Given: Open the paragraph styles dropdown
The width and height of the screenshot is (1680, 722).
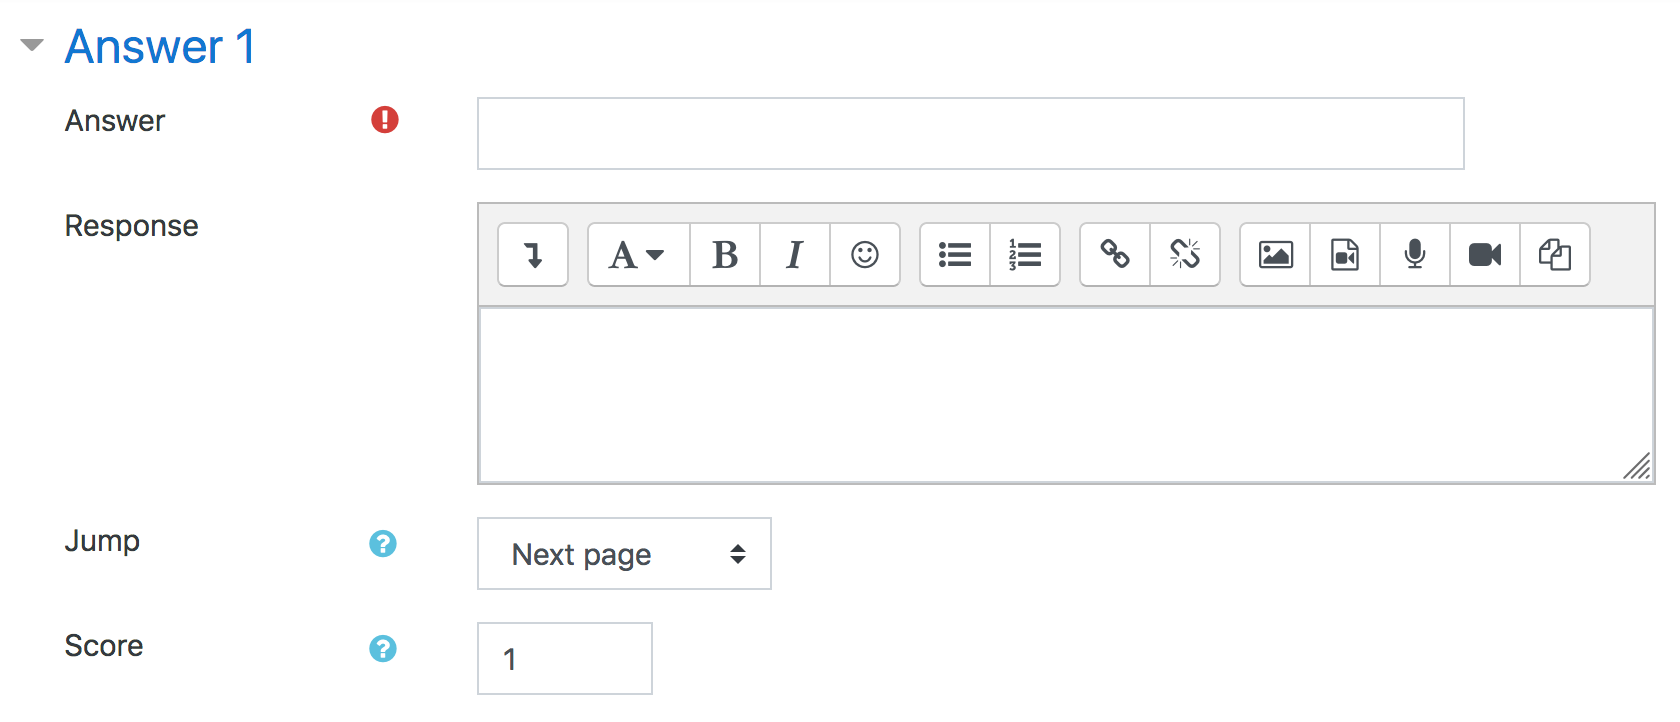Looking at the screenshot, I should point(639,255).
